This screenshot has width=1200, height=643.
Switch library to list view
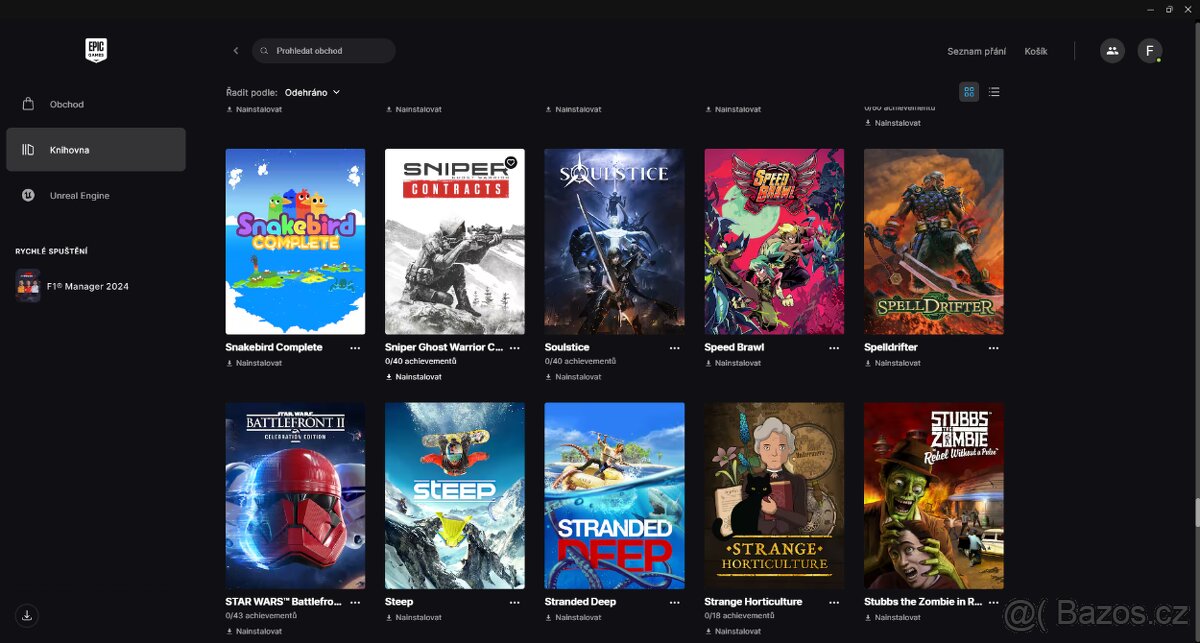pyautogui.click(x=994, y=91)
